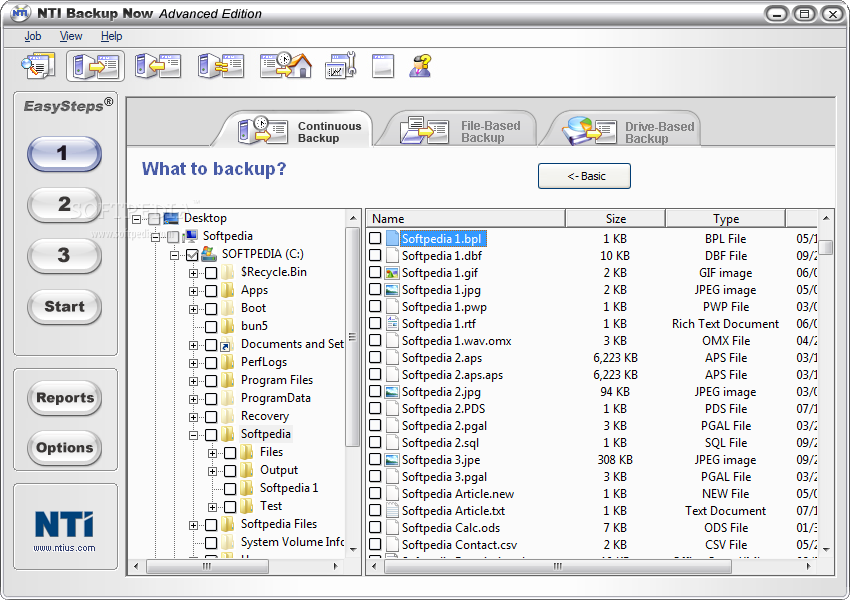851x601 pixels.
Task: Click the Documents and Settings shortcut icon
Action: tap(227, 344)
